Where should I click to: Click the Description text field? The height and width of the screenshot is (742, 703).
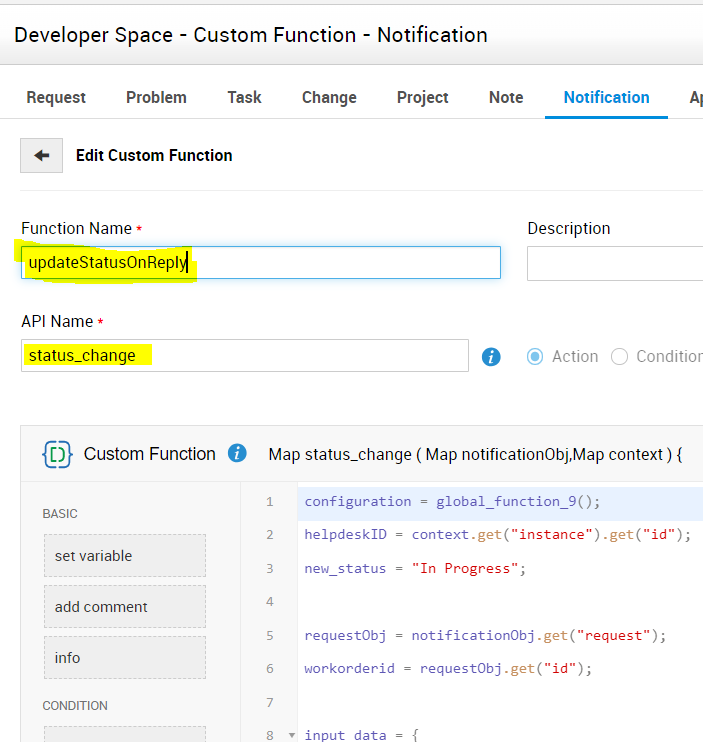pyautogui.click(x=615, y=263)
